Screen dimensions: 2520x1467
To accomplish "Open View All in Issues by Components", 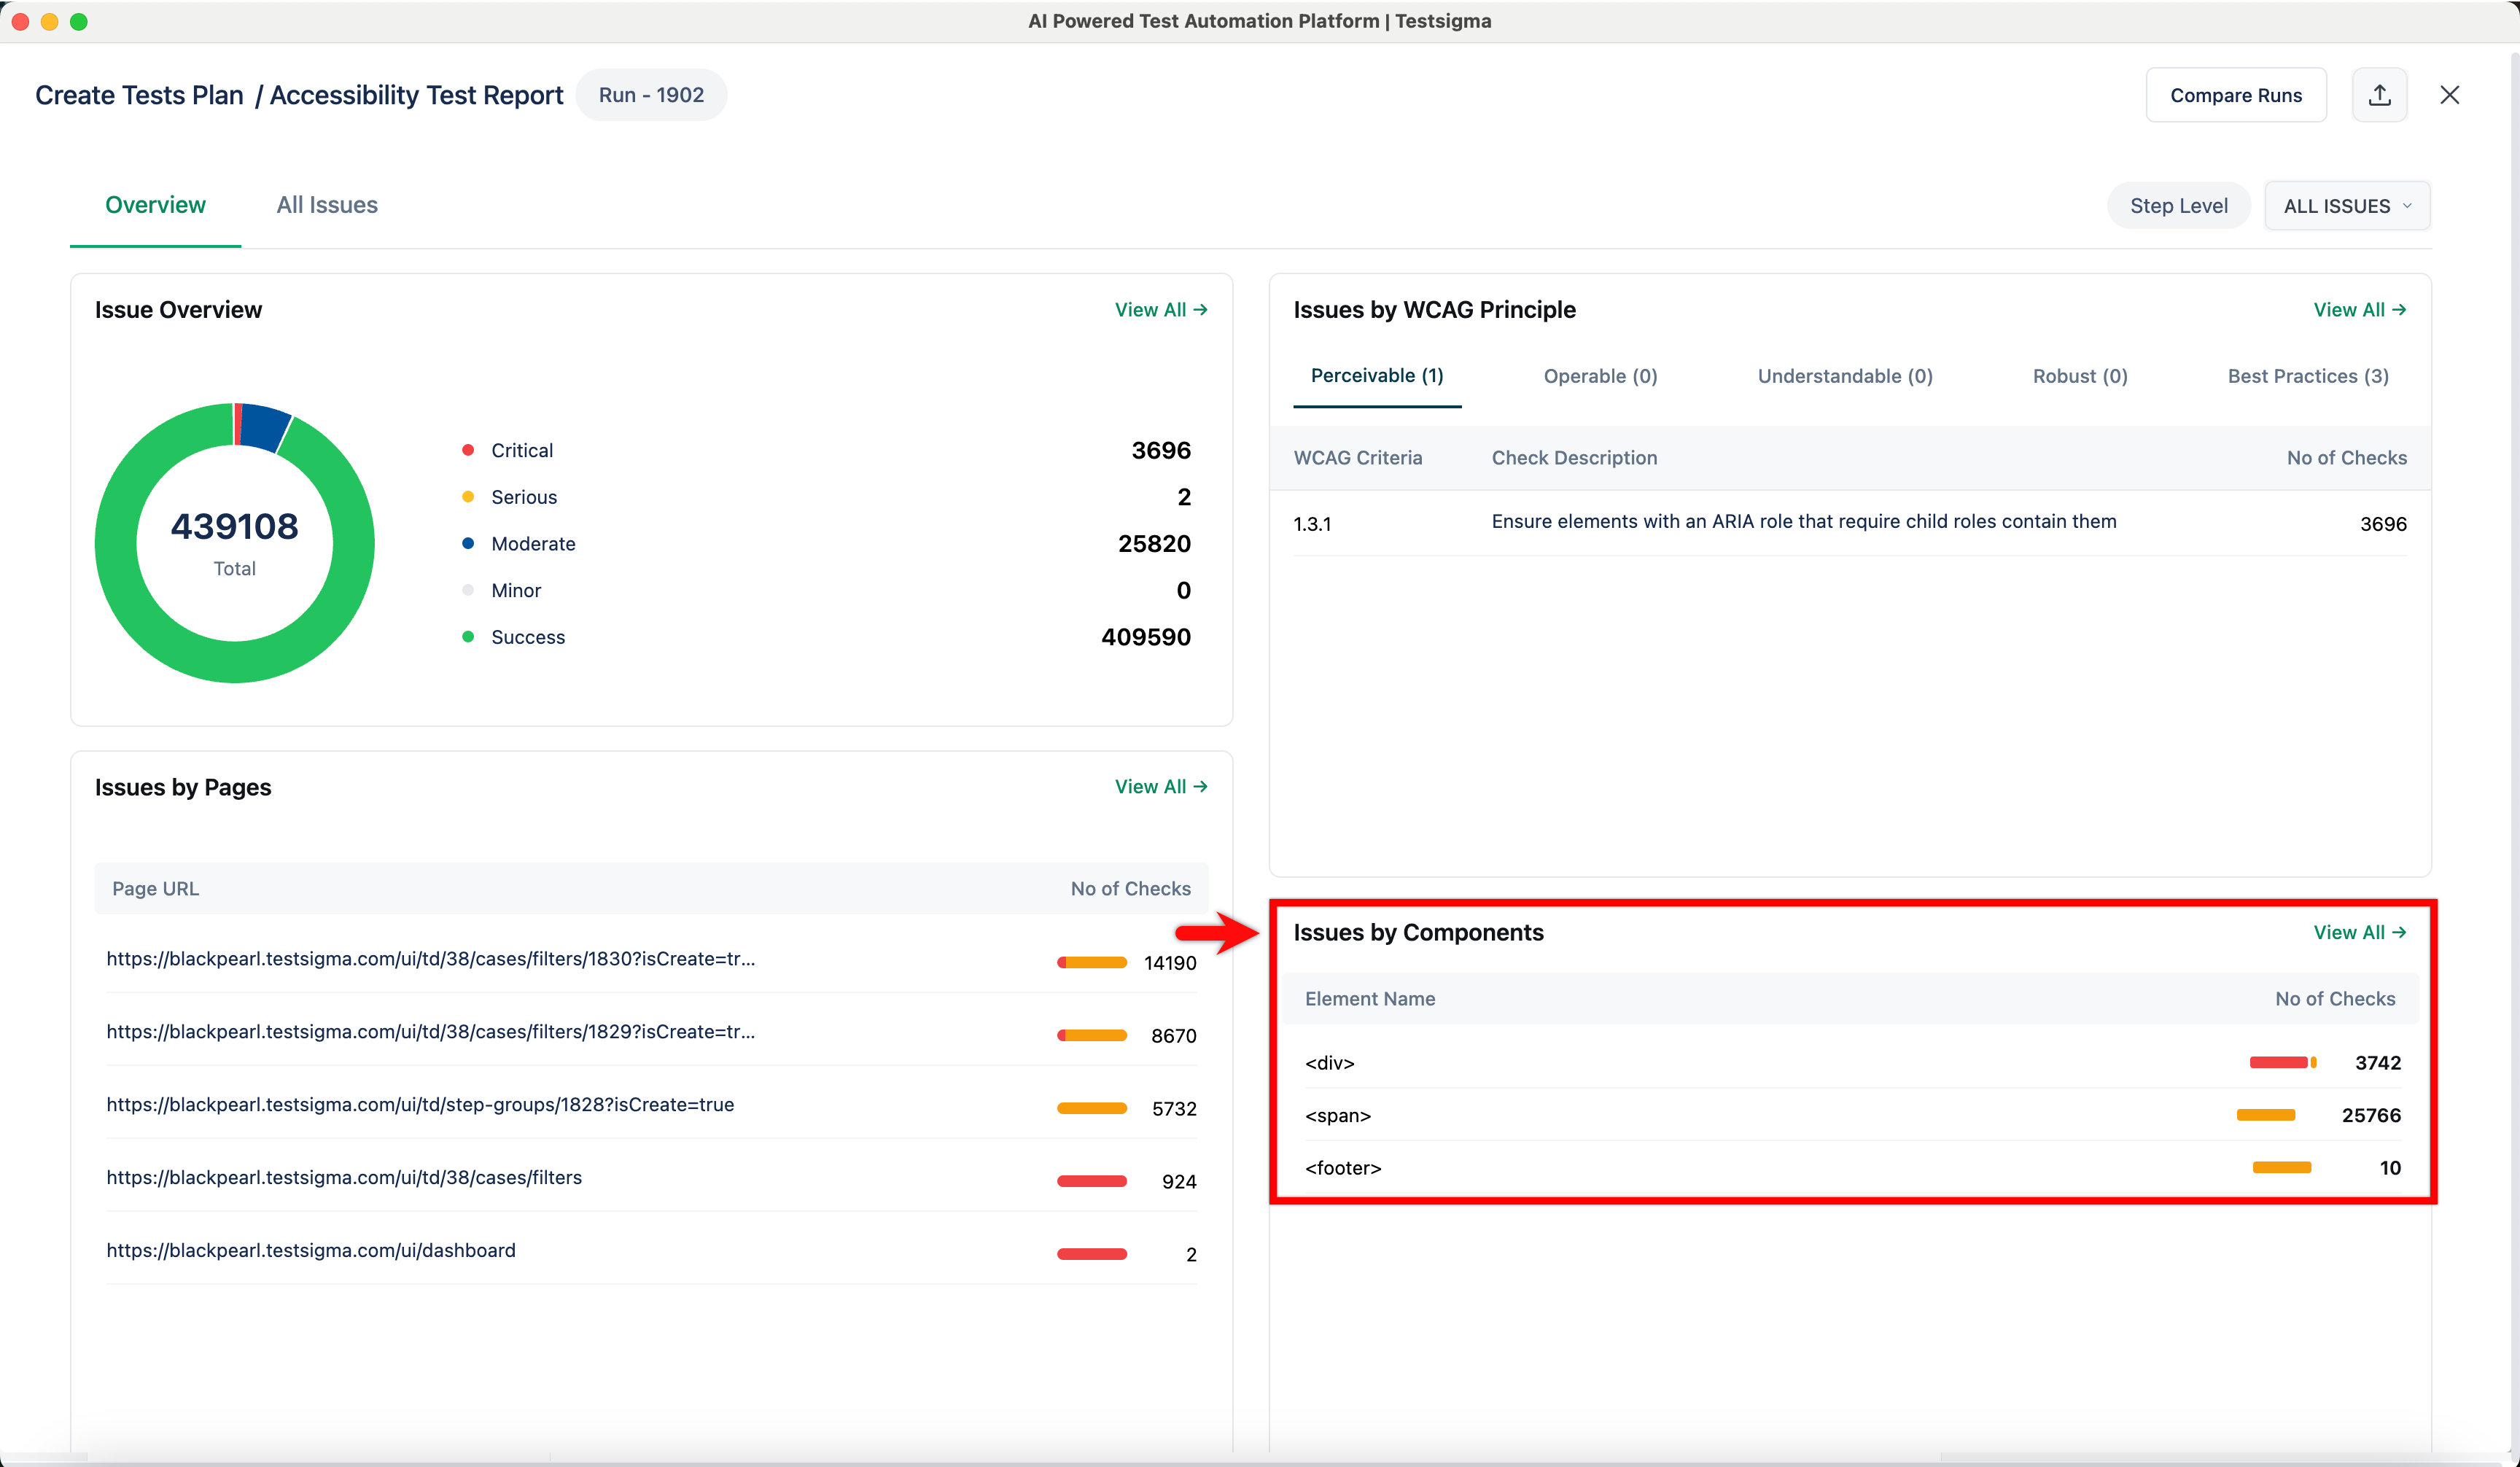I will [2359, 932].
